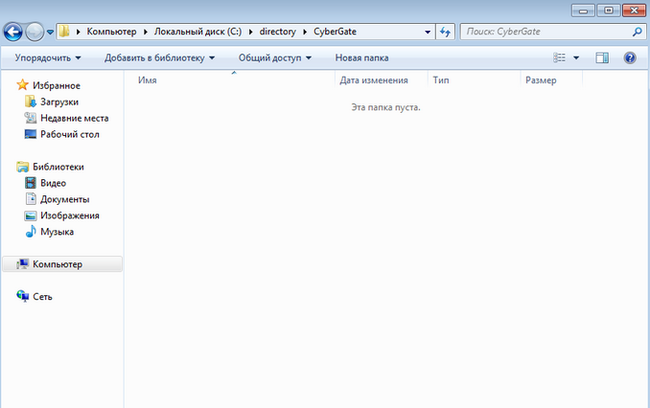Sort by Дата изменения column

point(373,80)
